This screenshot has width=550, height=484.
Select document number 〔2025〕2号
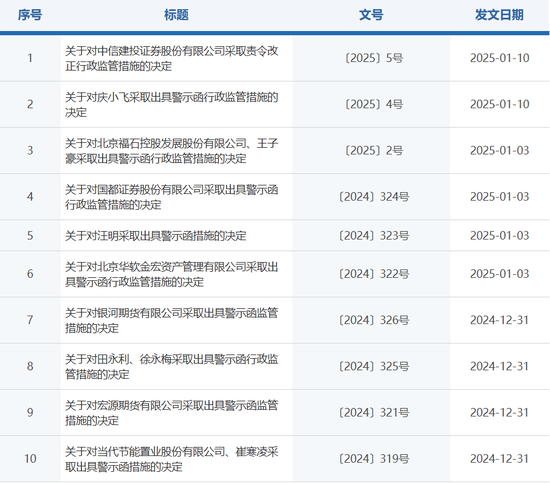point(374,150)
